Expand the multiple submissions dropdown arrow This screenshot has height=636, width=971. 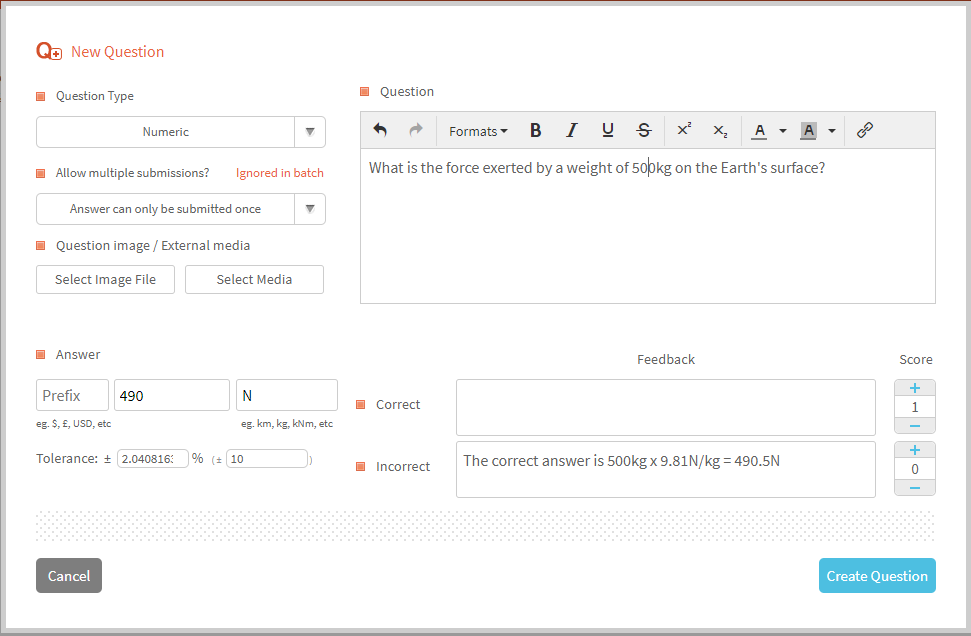pyautogui.click(x=310, y=209)
